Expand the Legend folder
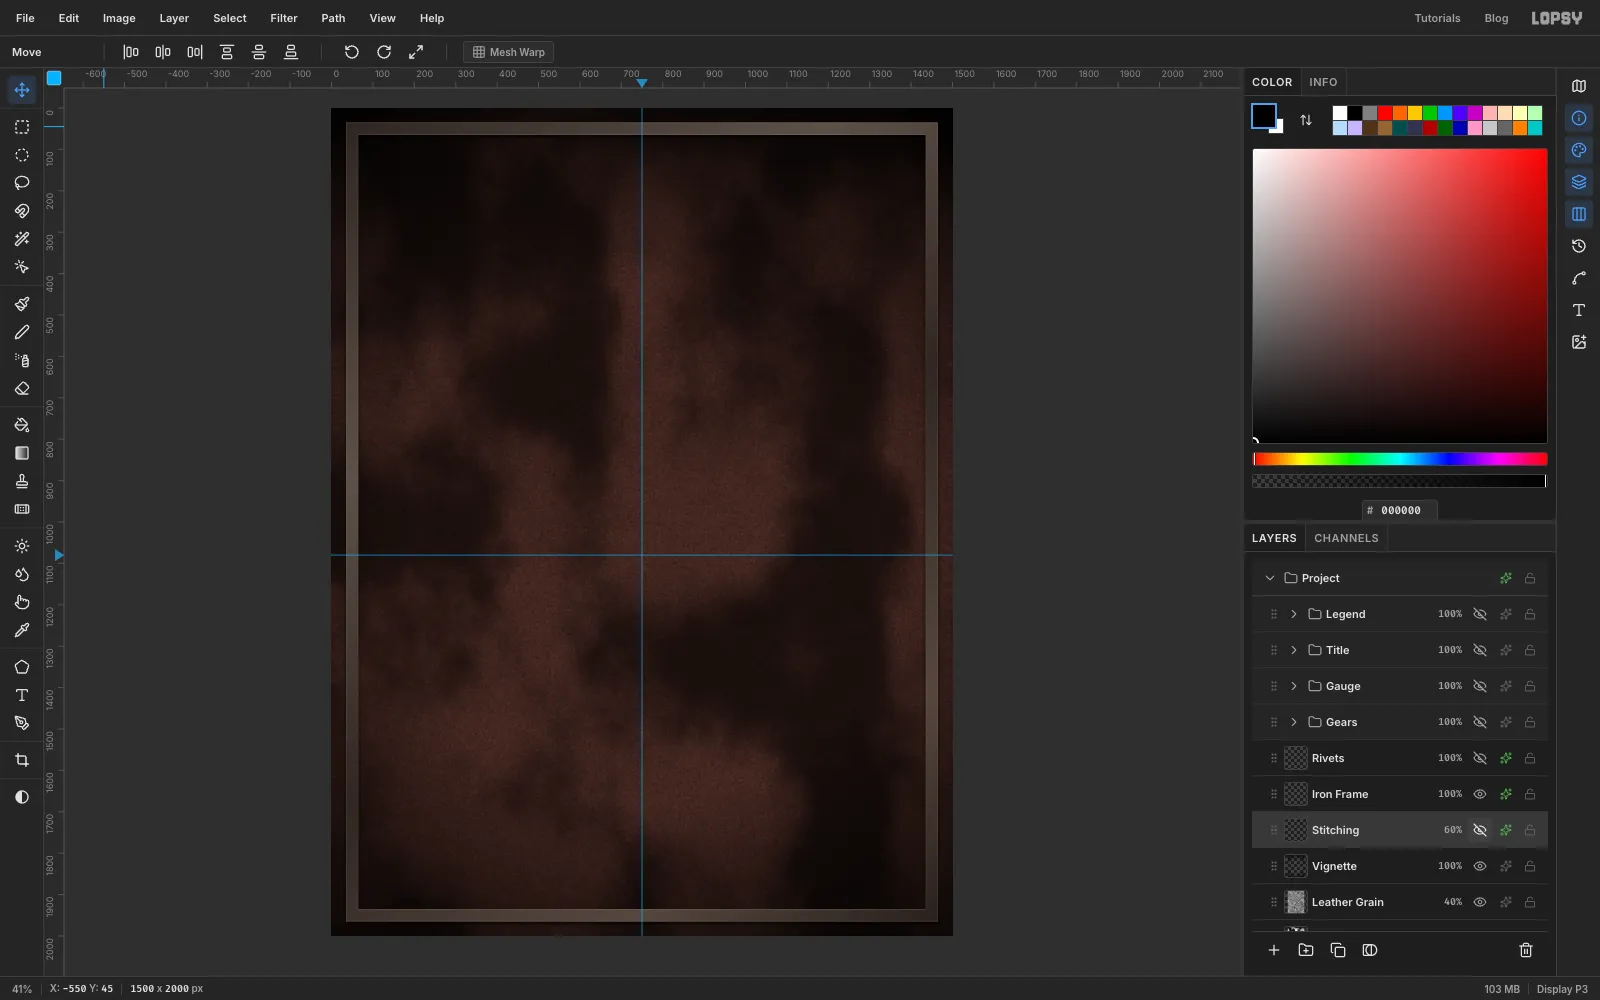Image resolution: width=1600 pixels, height=1000 pixels. [1294, 614]
